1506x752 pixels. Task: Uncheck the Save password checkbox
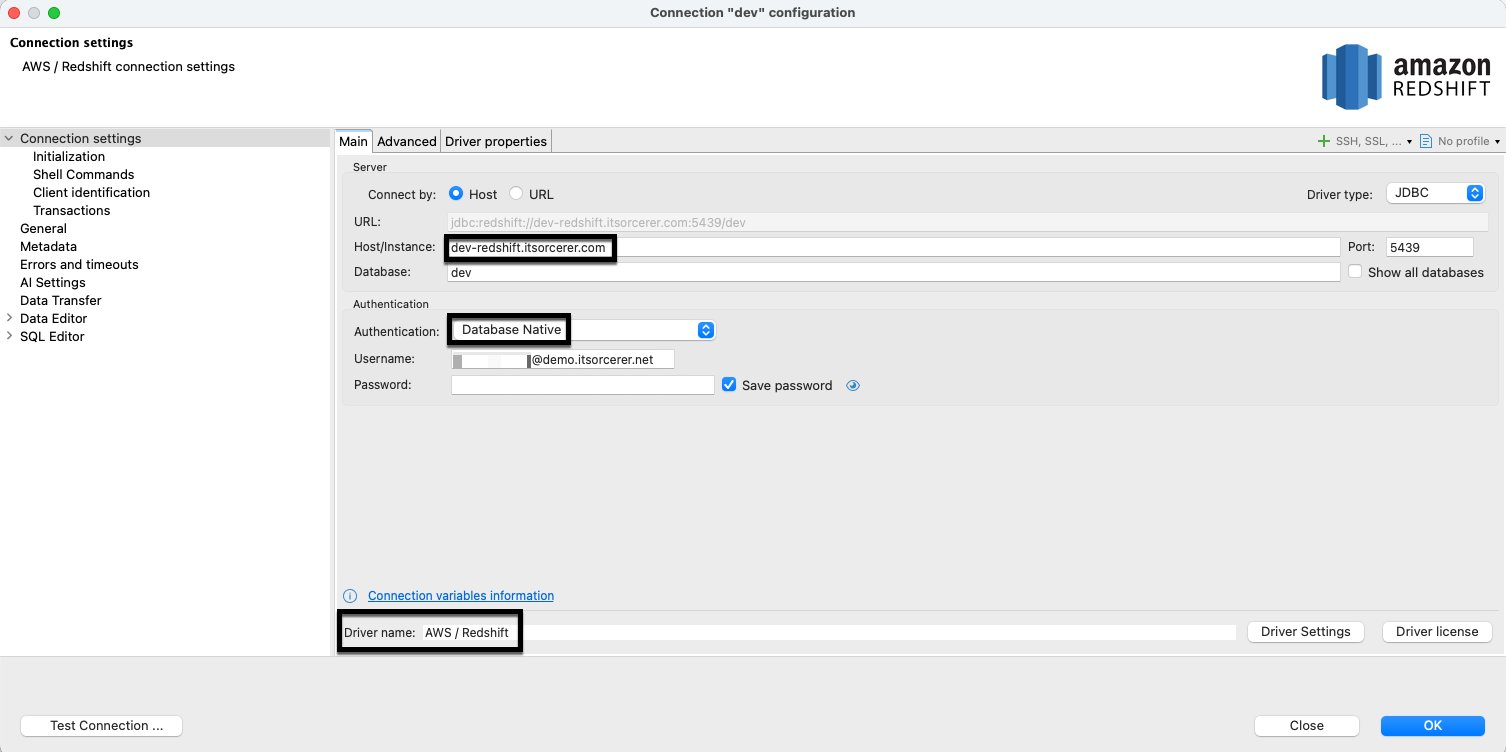pyautogui.click(x=728, y=384)
